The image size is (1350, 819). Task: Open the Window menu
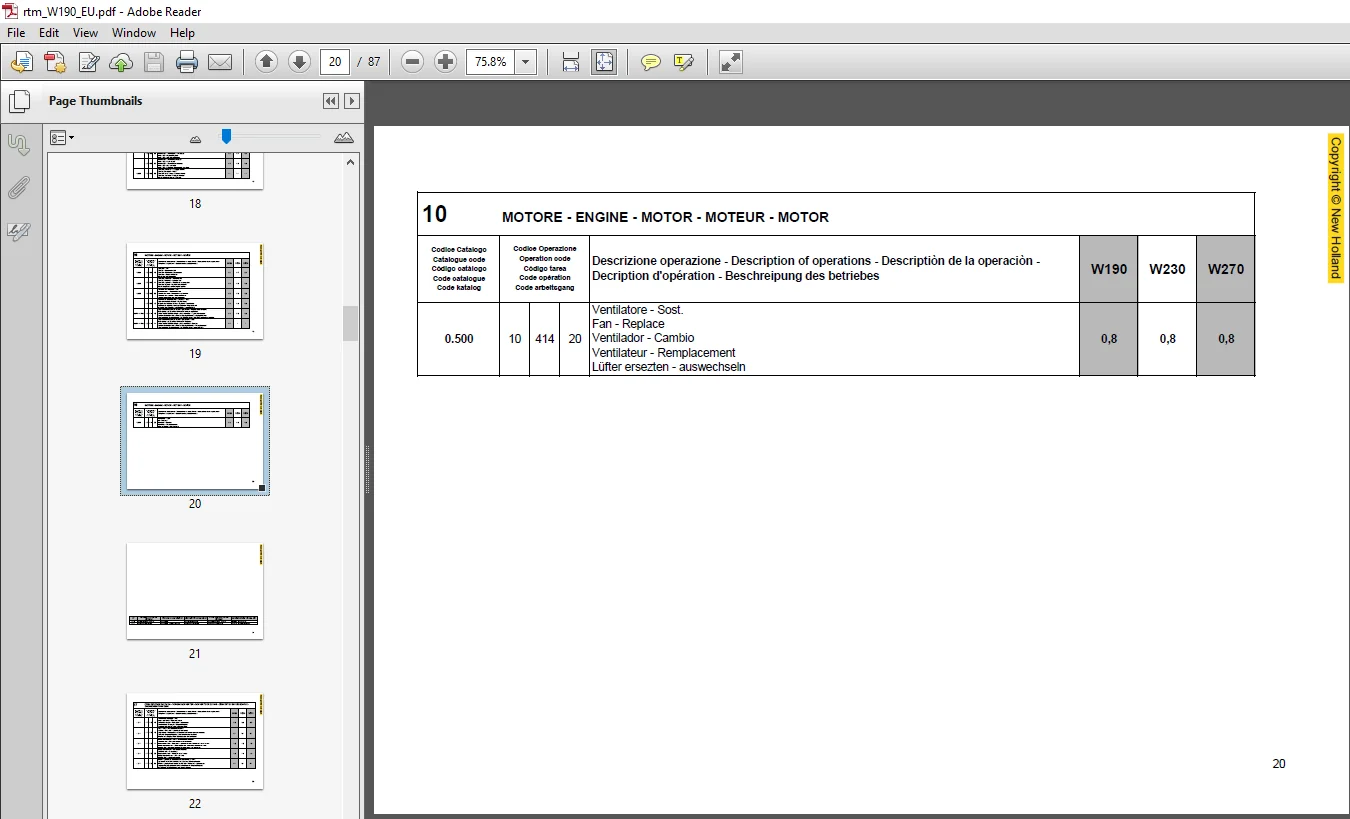(x=134, y=33)
